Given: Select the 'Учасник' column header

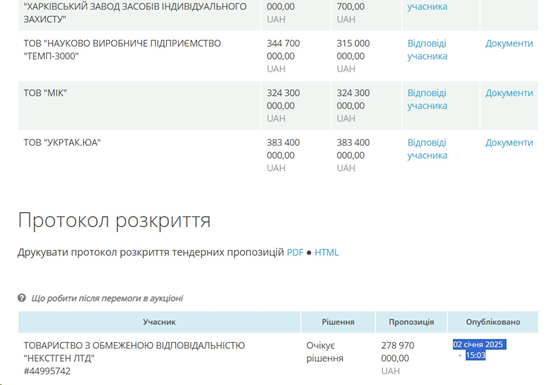Looking at the screenshot, I should (159, 322).
